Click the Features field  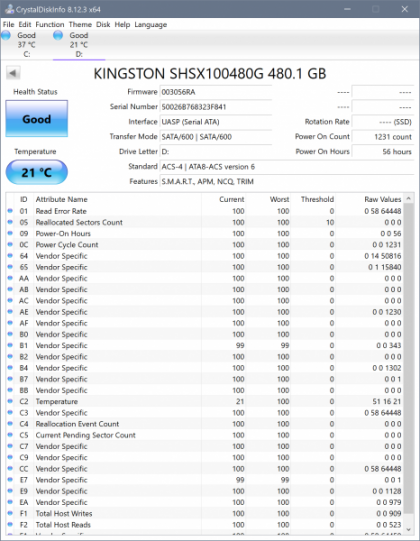click(x=286, y=181)
